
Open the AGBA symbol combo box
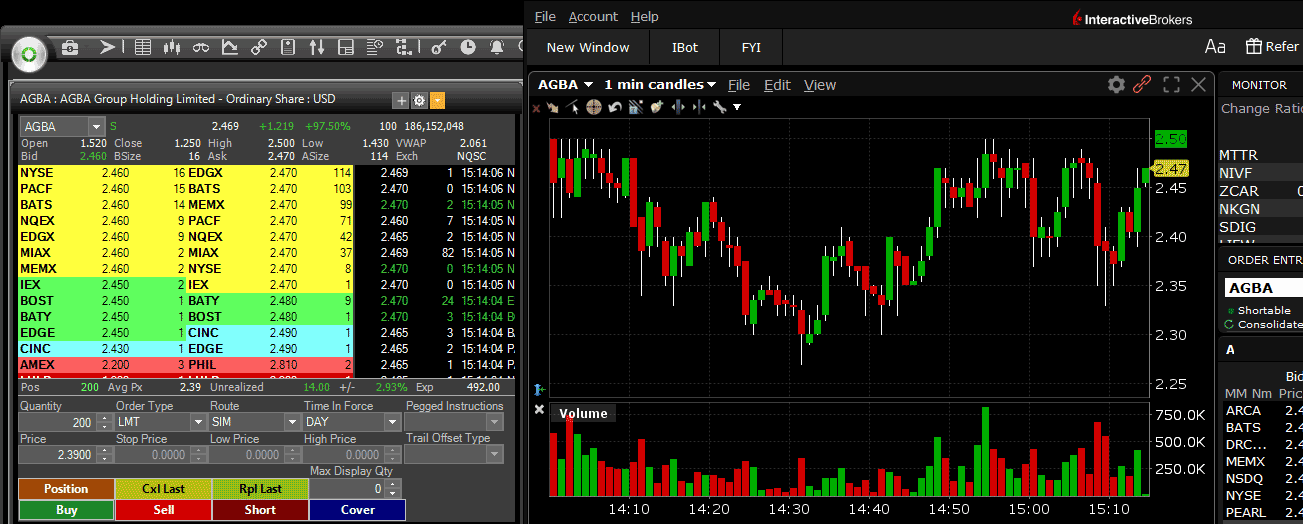point(62,126)
